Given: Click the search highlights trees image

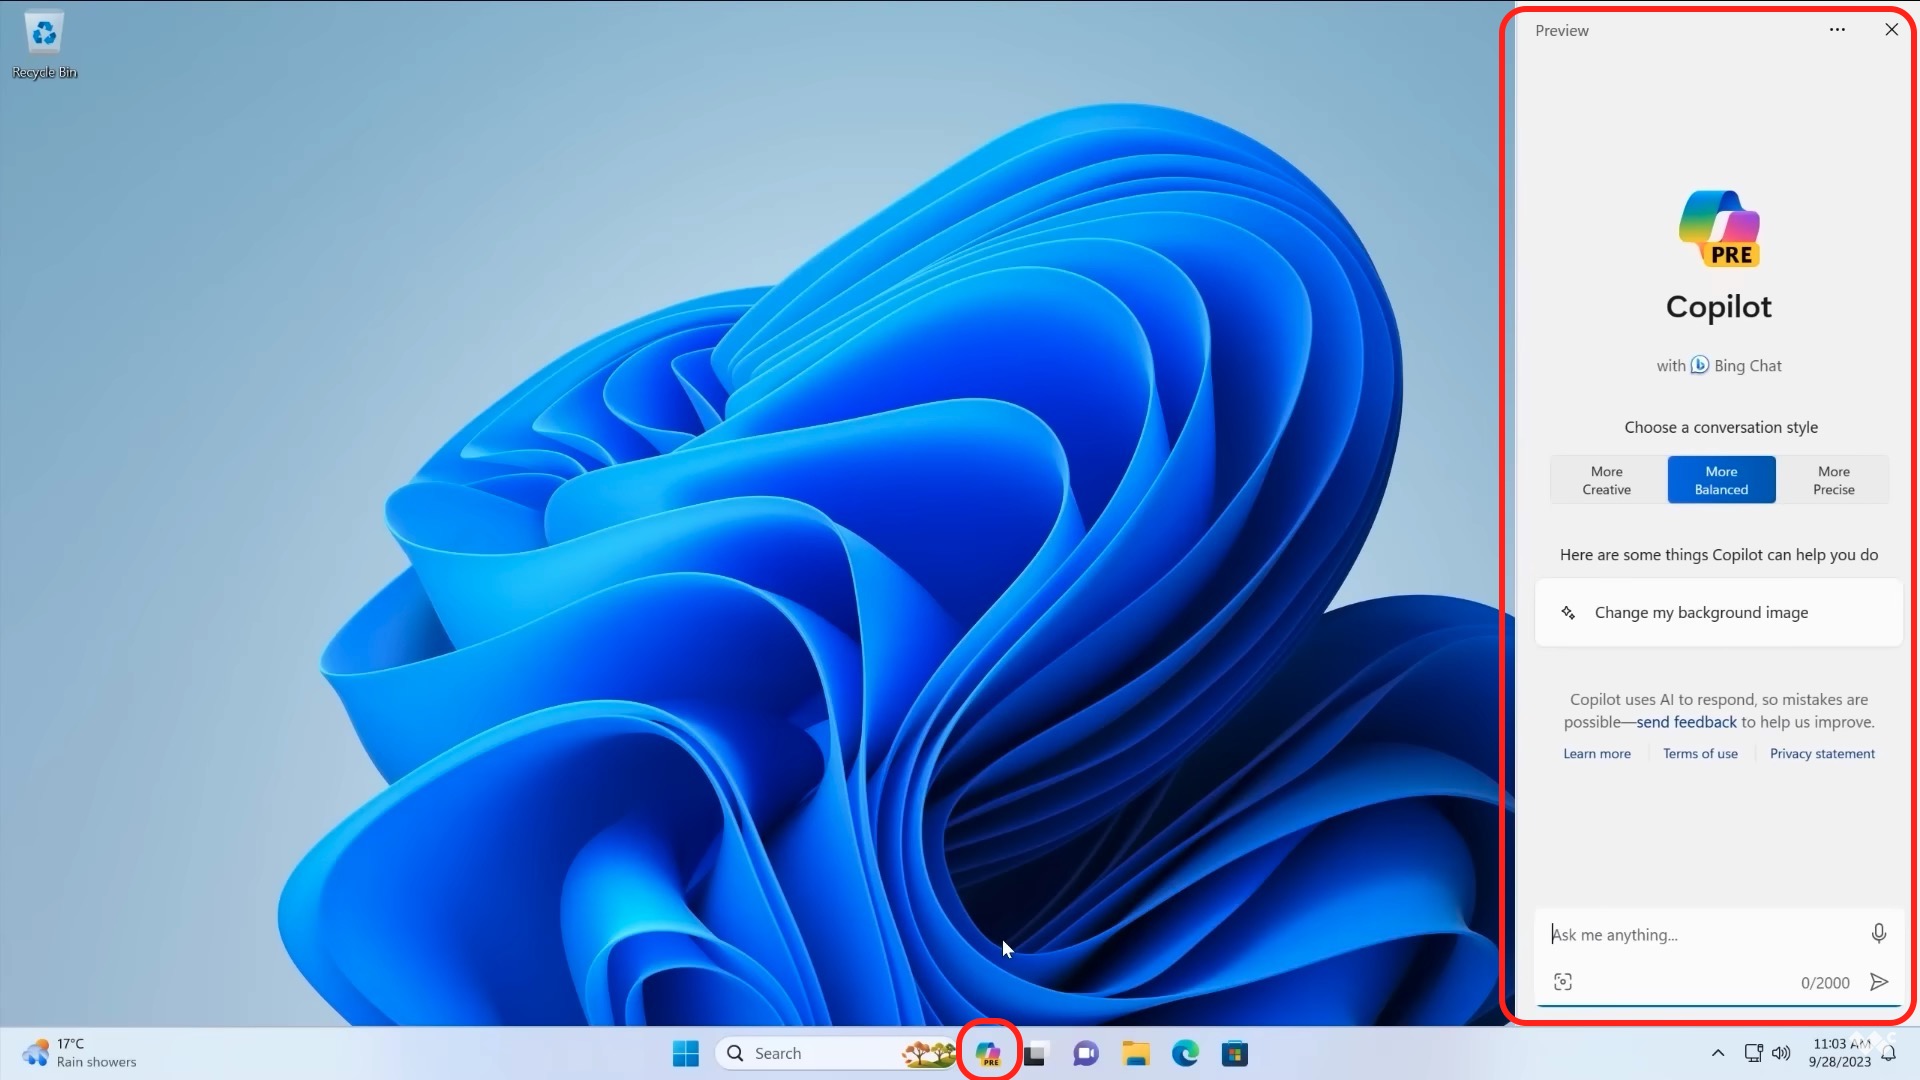Looking at the screenshot, I should click(x=928, y=1053).
